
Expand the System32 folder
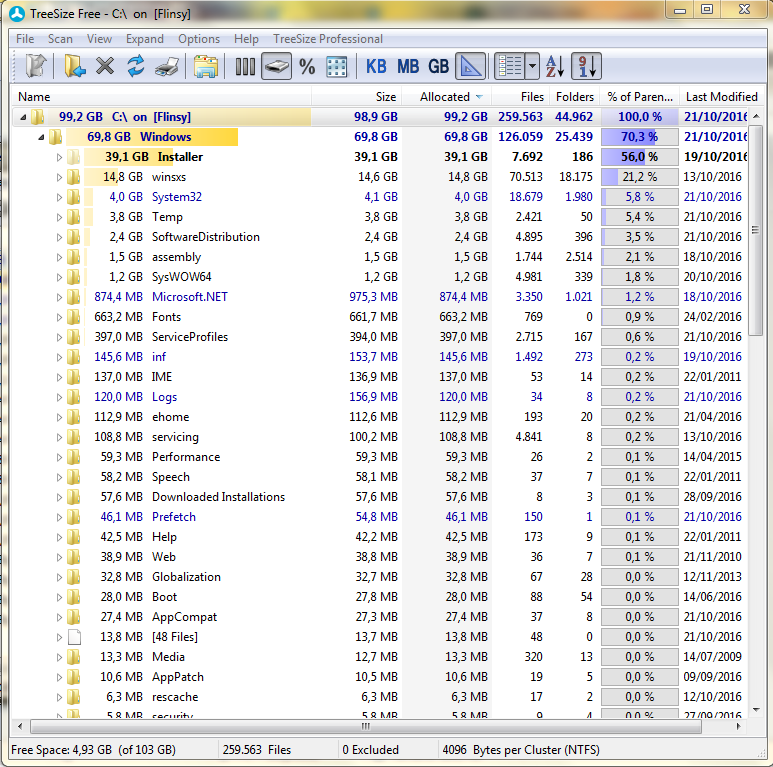tap(59, 197)
